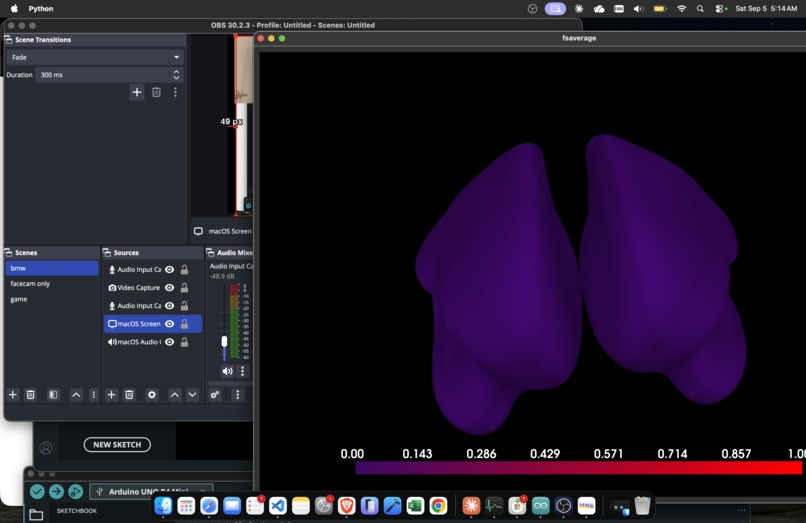Open Control Center in menu bar
This screenshot has width=806, height=523.
(x=720, y=9)
